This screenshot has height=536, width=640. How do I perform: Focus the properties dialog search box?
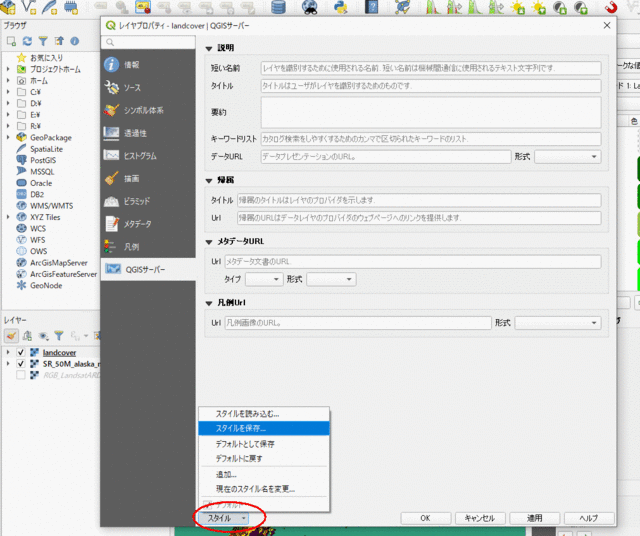pos(148,42)
